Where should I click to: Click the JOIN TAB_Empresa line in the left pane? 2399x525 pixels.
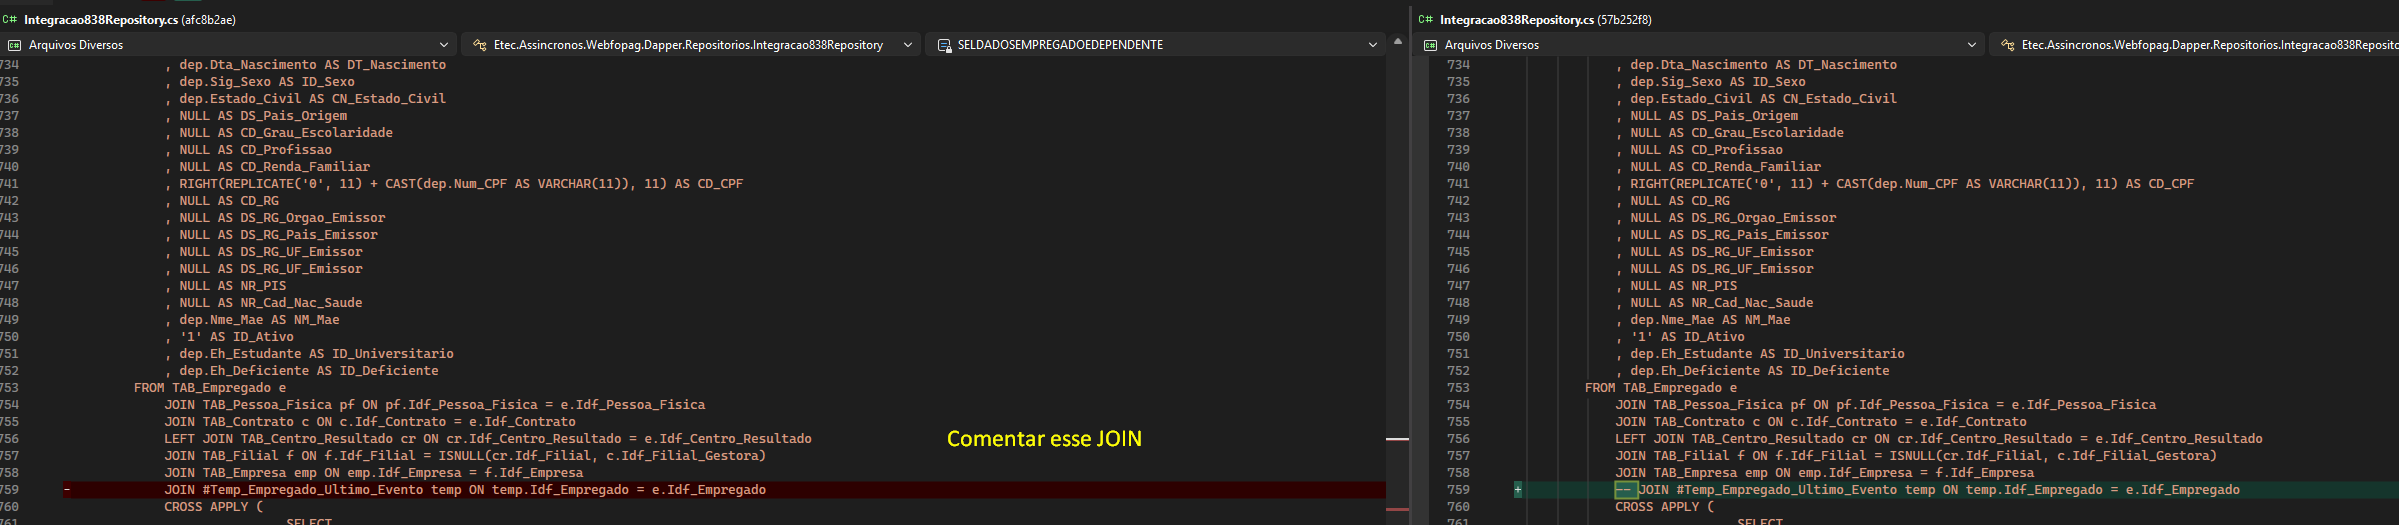point(374,473)
